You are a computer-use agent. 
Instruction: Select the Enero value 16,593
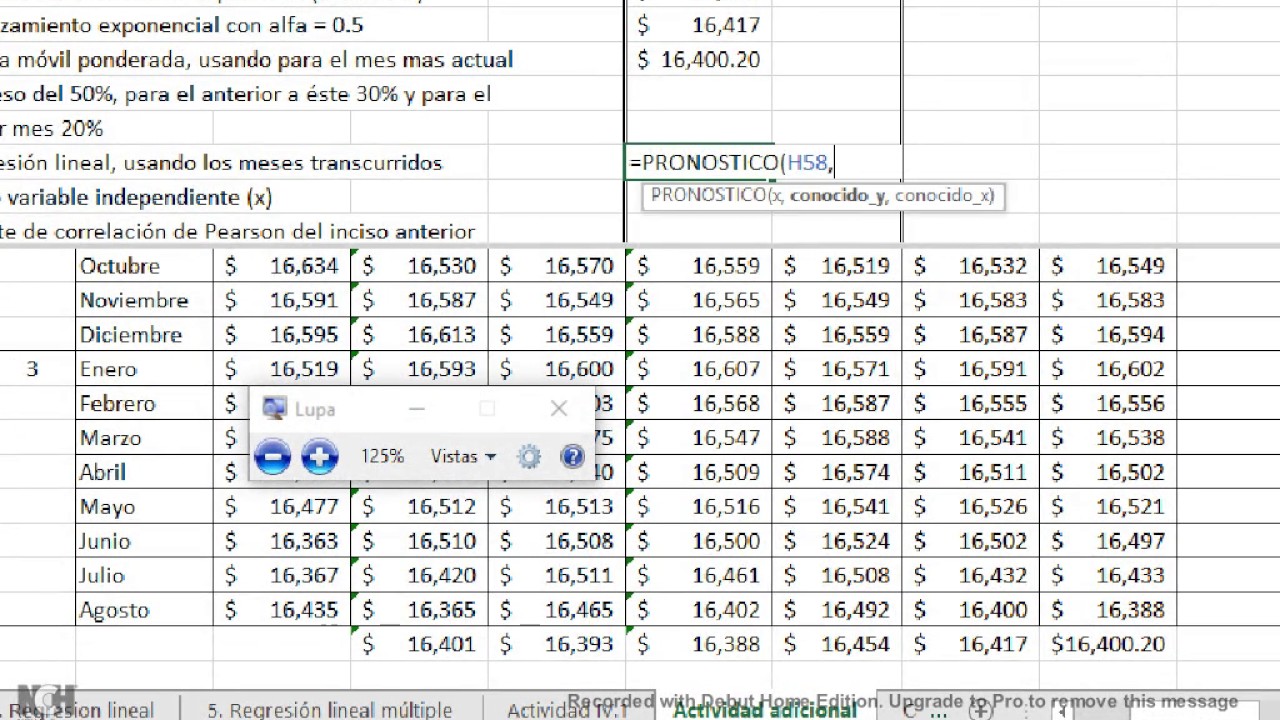pyautogui.click(x=420, y=369)
